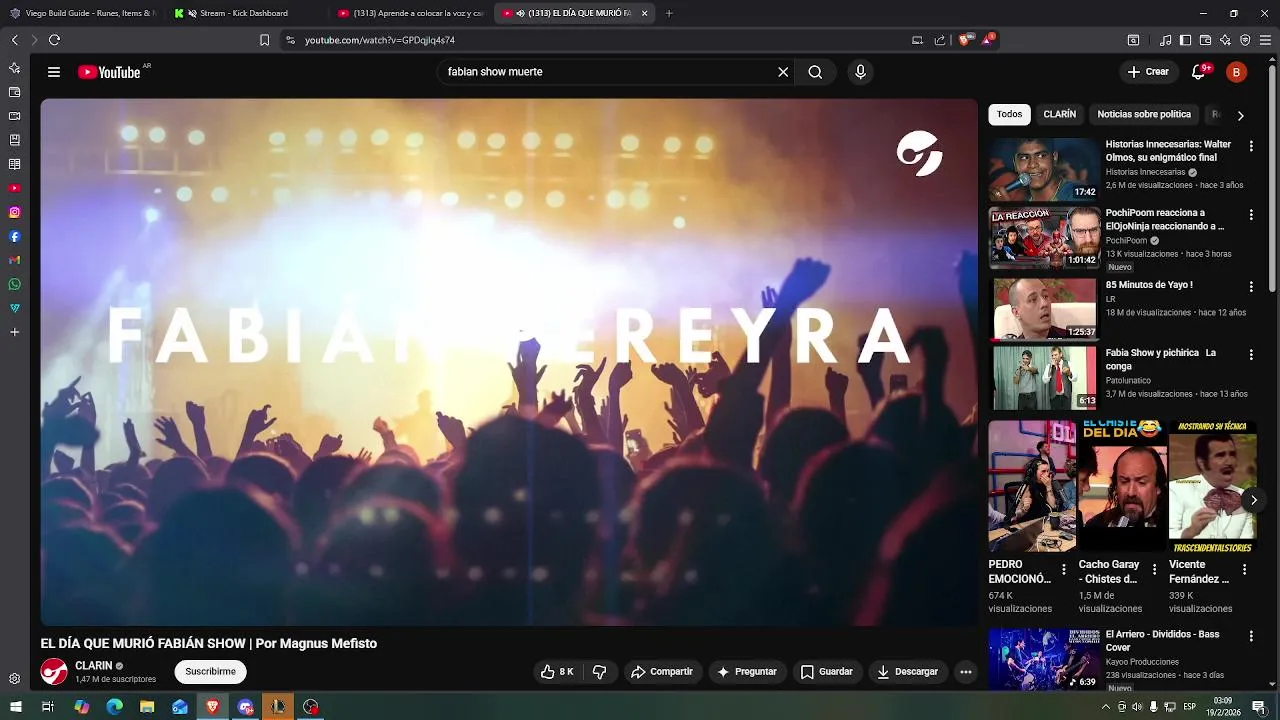
Task: Open the browser main menu
Action: [x=1265, y=40]
